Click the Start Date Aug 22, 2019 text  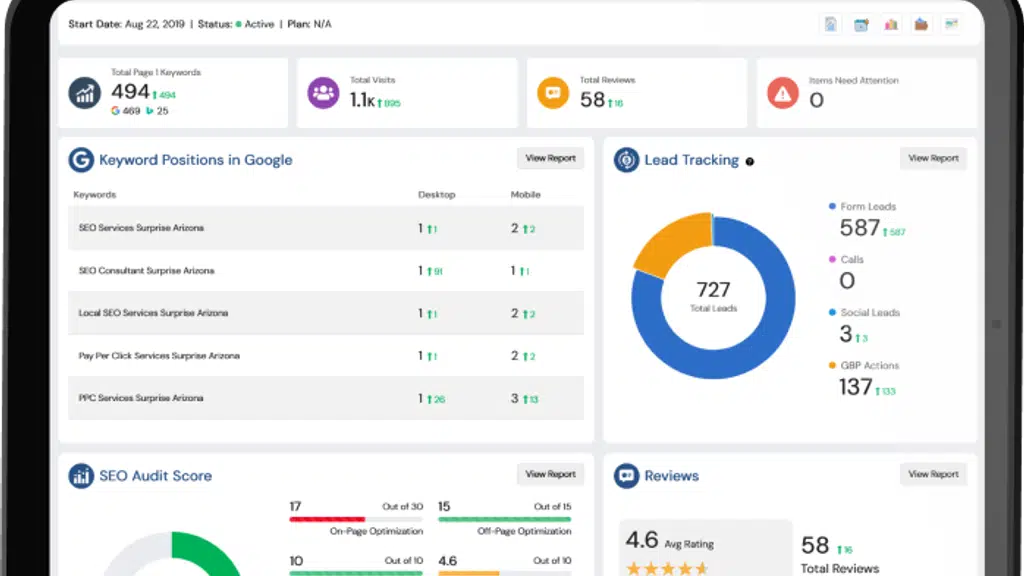pyautogui.click(x=127, y=24)
